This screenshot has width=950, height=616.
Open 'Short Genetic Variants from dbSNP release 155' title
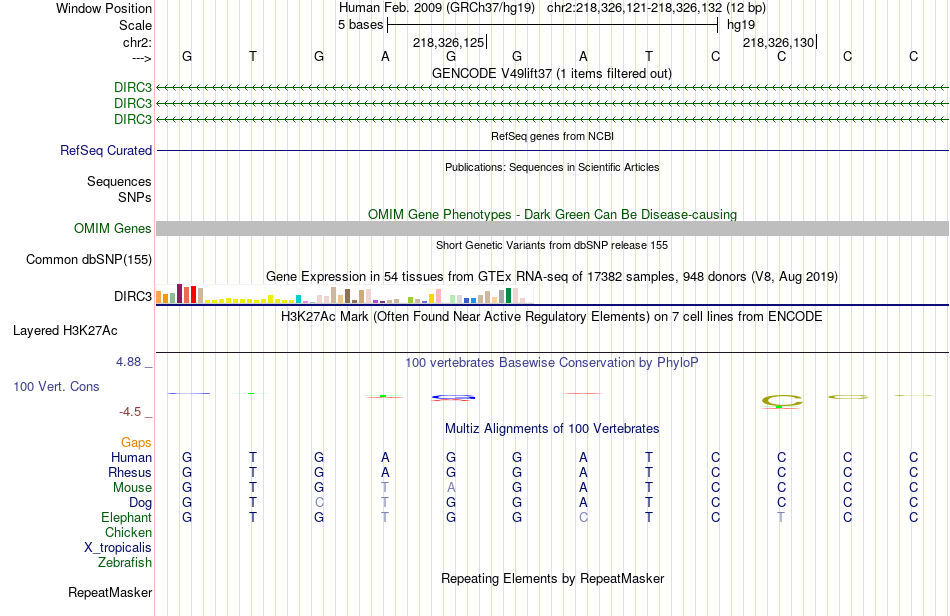tap(552, 245)
